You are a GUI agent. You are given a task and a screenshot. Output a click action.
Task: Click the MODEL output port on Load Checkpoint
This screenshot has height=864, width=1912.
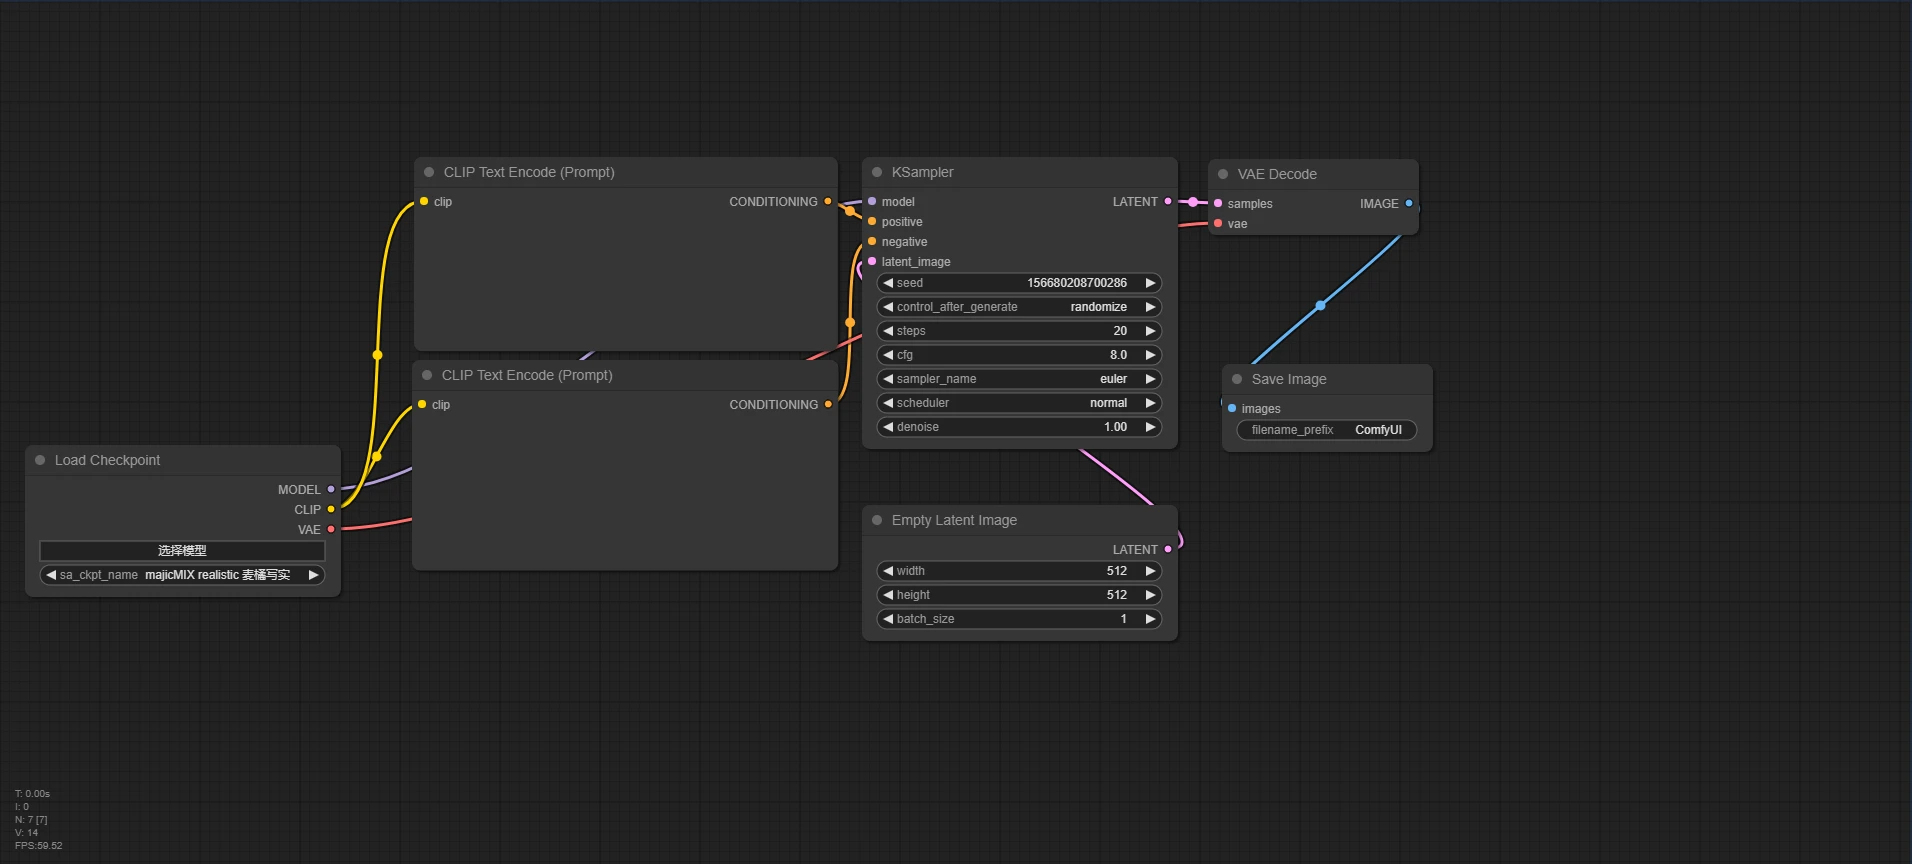(x=331, y=490)
